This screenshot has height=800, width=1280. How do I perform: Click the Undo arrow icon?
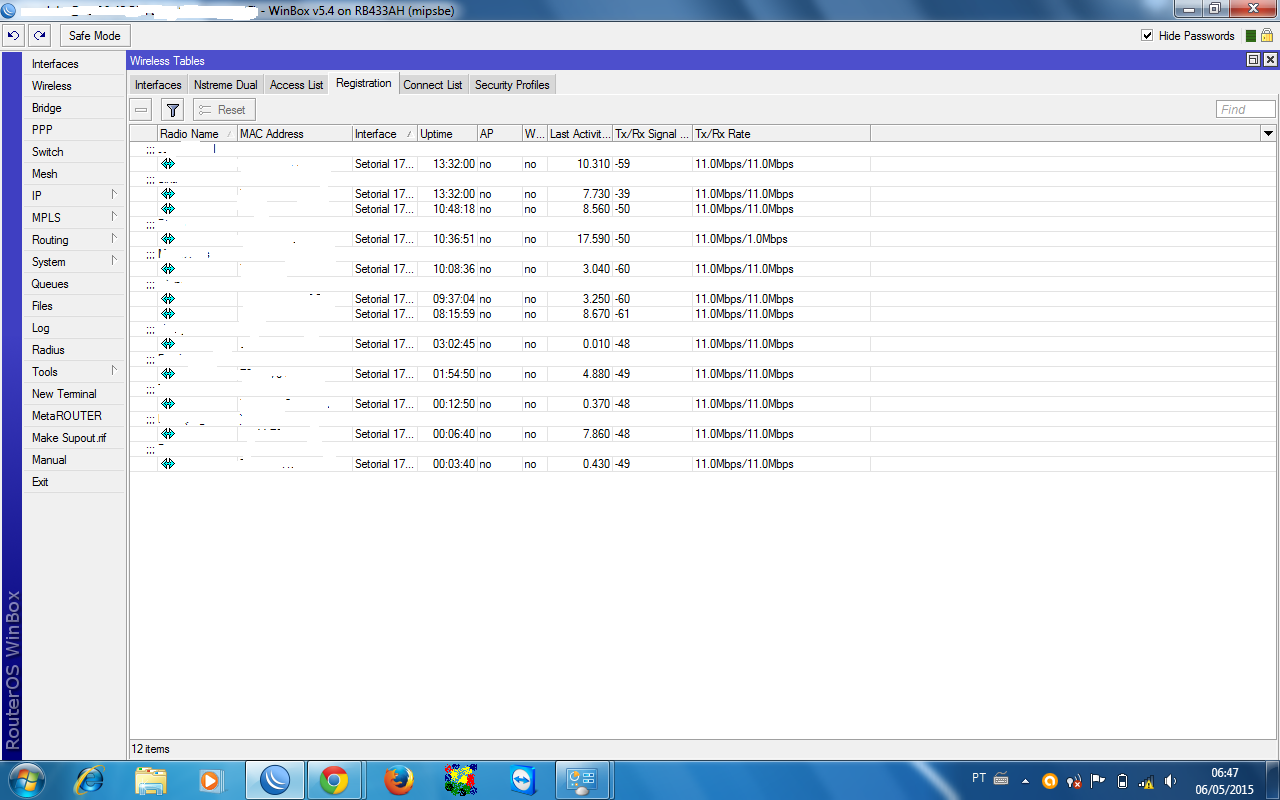(13, 36)
